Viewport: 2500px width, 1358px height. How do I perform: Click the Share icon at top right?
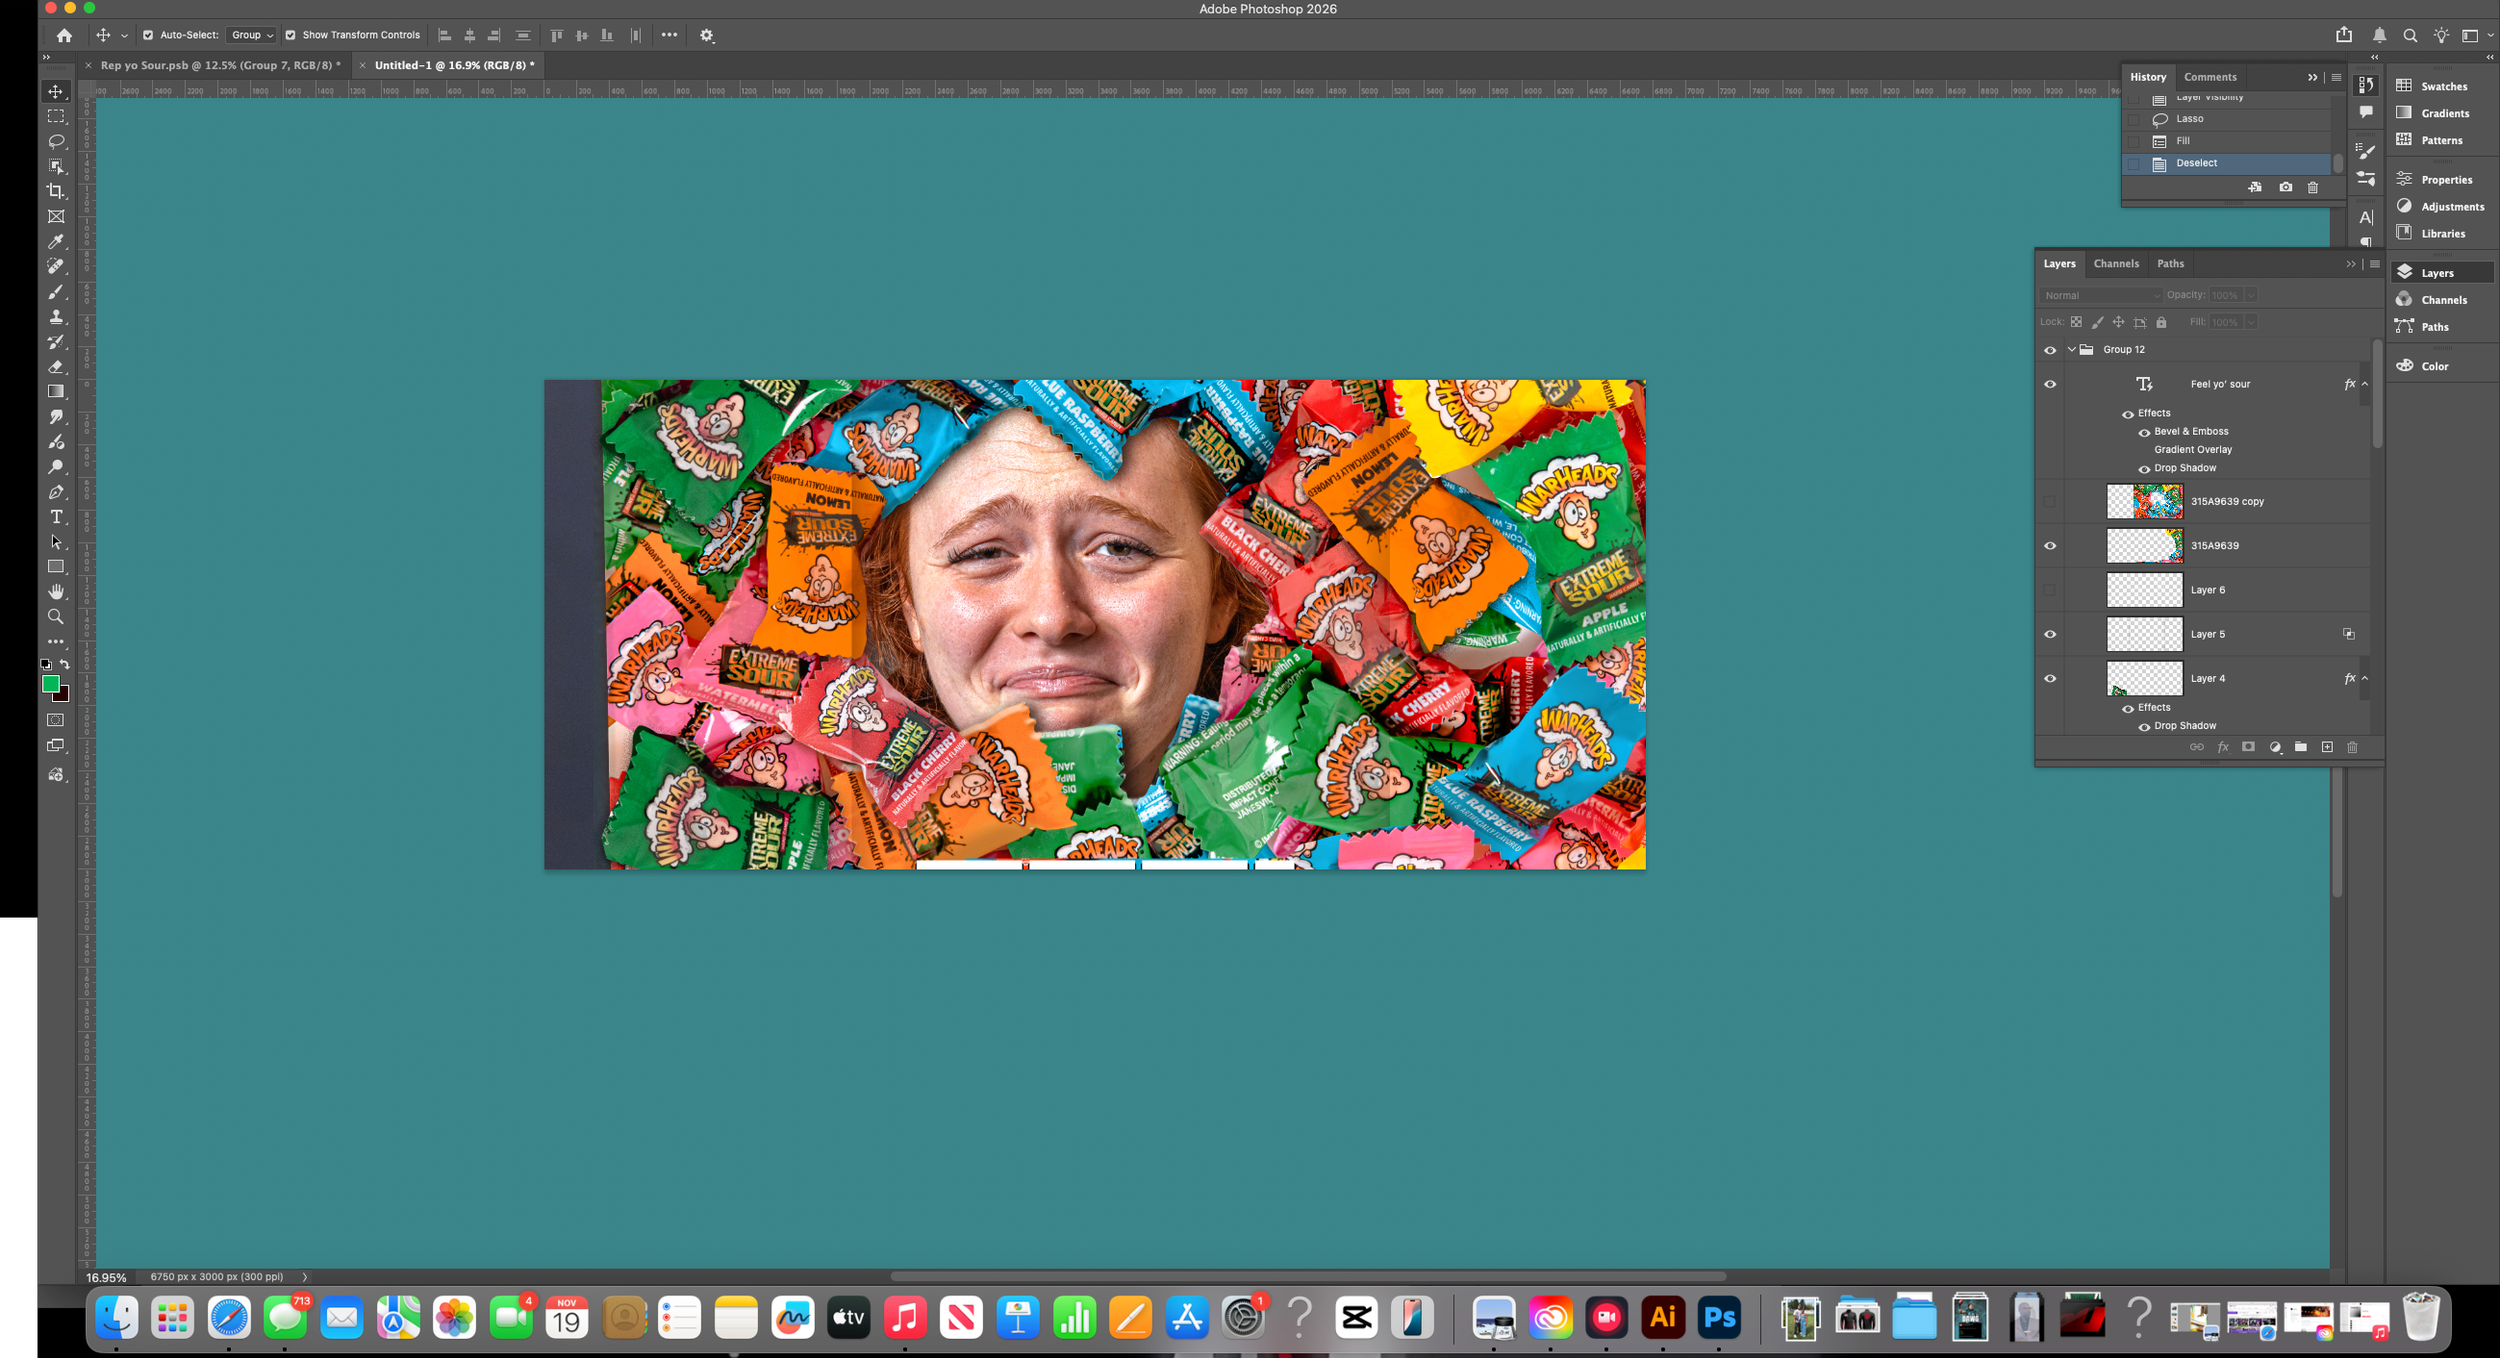[x=2344, y=35]
